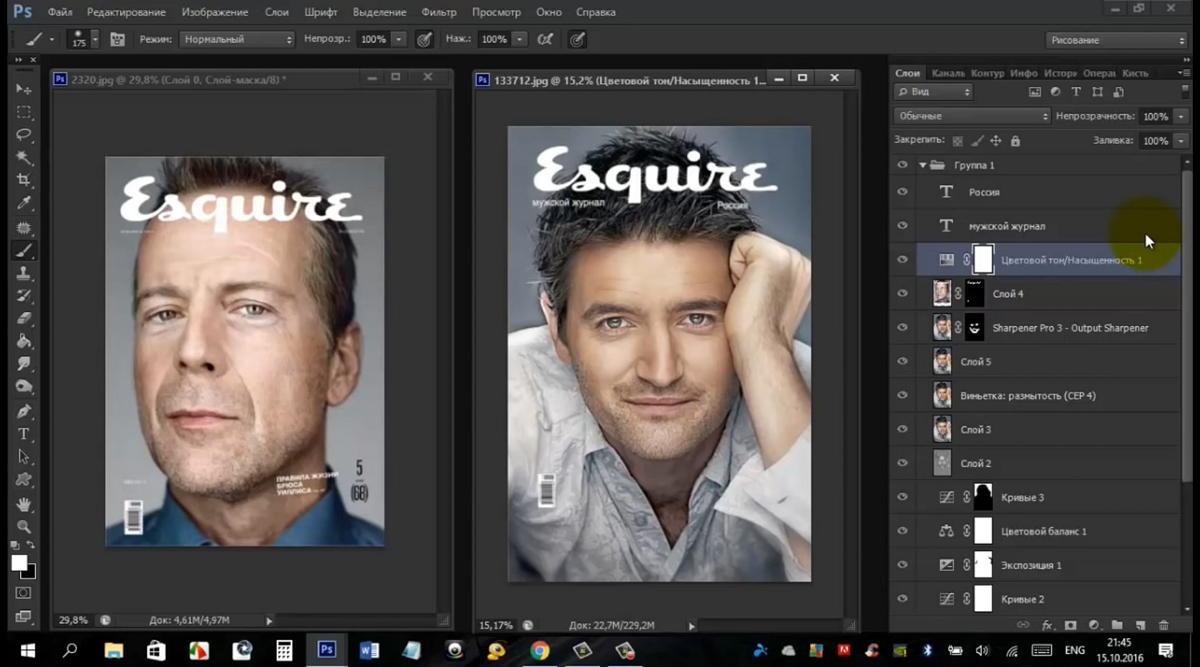
Task: Open the Файл menu
Action: click(x=59, y=12)
